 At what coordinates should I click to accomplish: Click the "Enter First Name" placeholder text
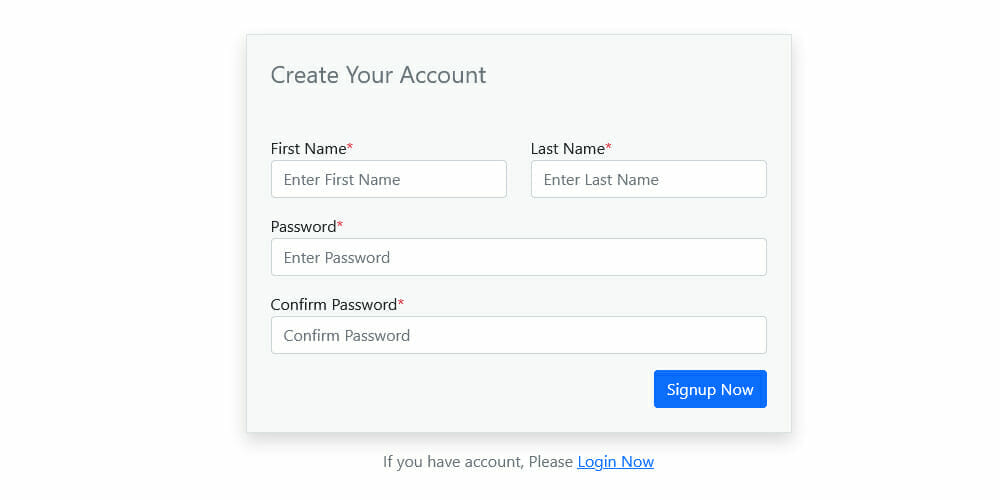click(x=342, y=180)
